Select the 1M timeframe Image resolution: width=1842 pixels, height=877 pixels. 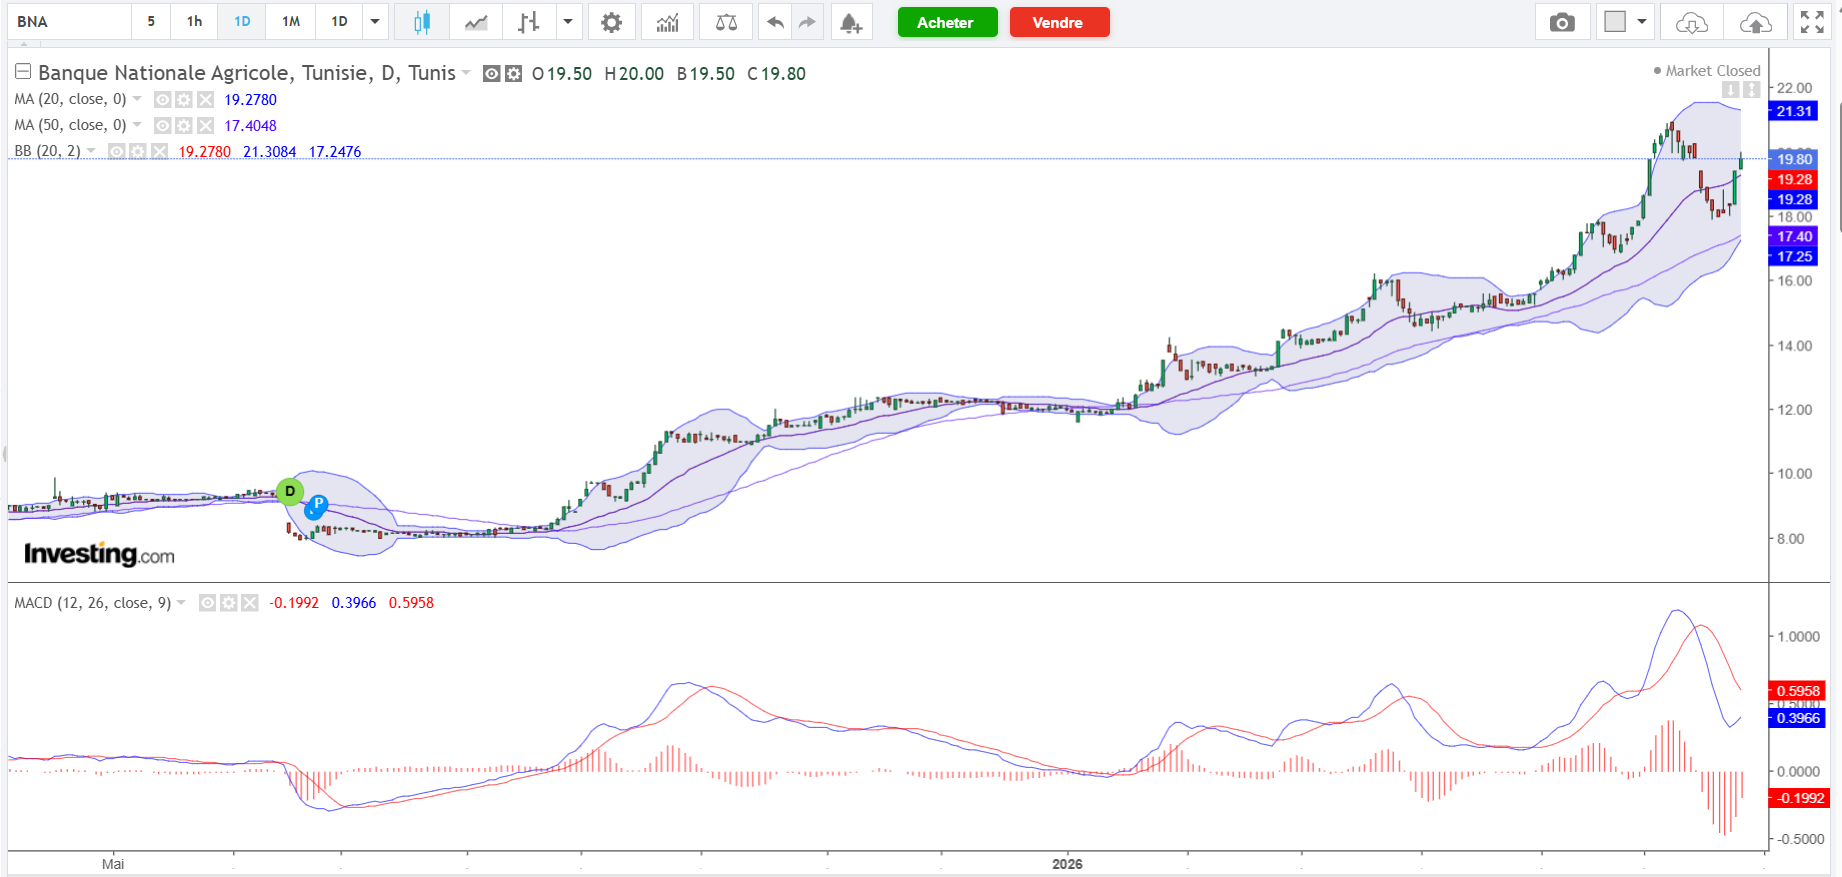click(291, 21)
